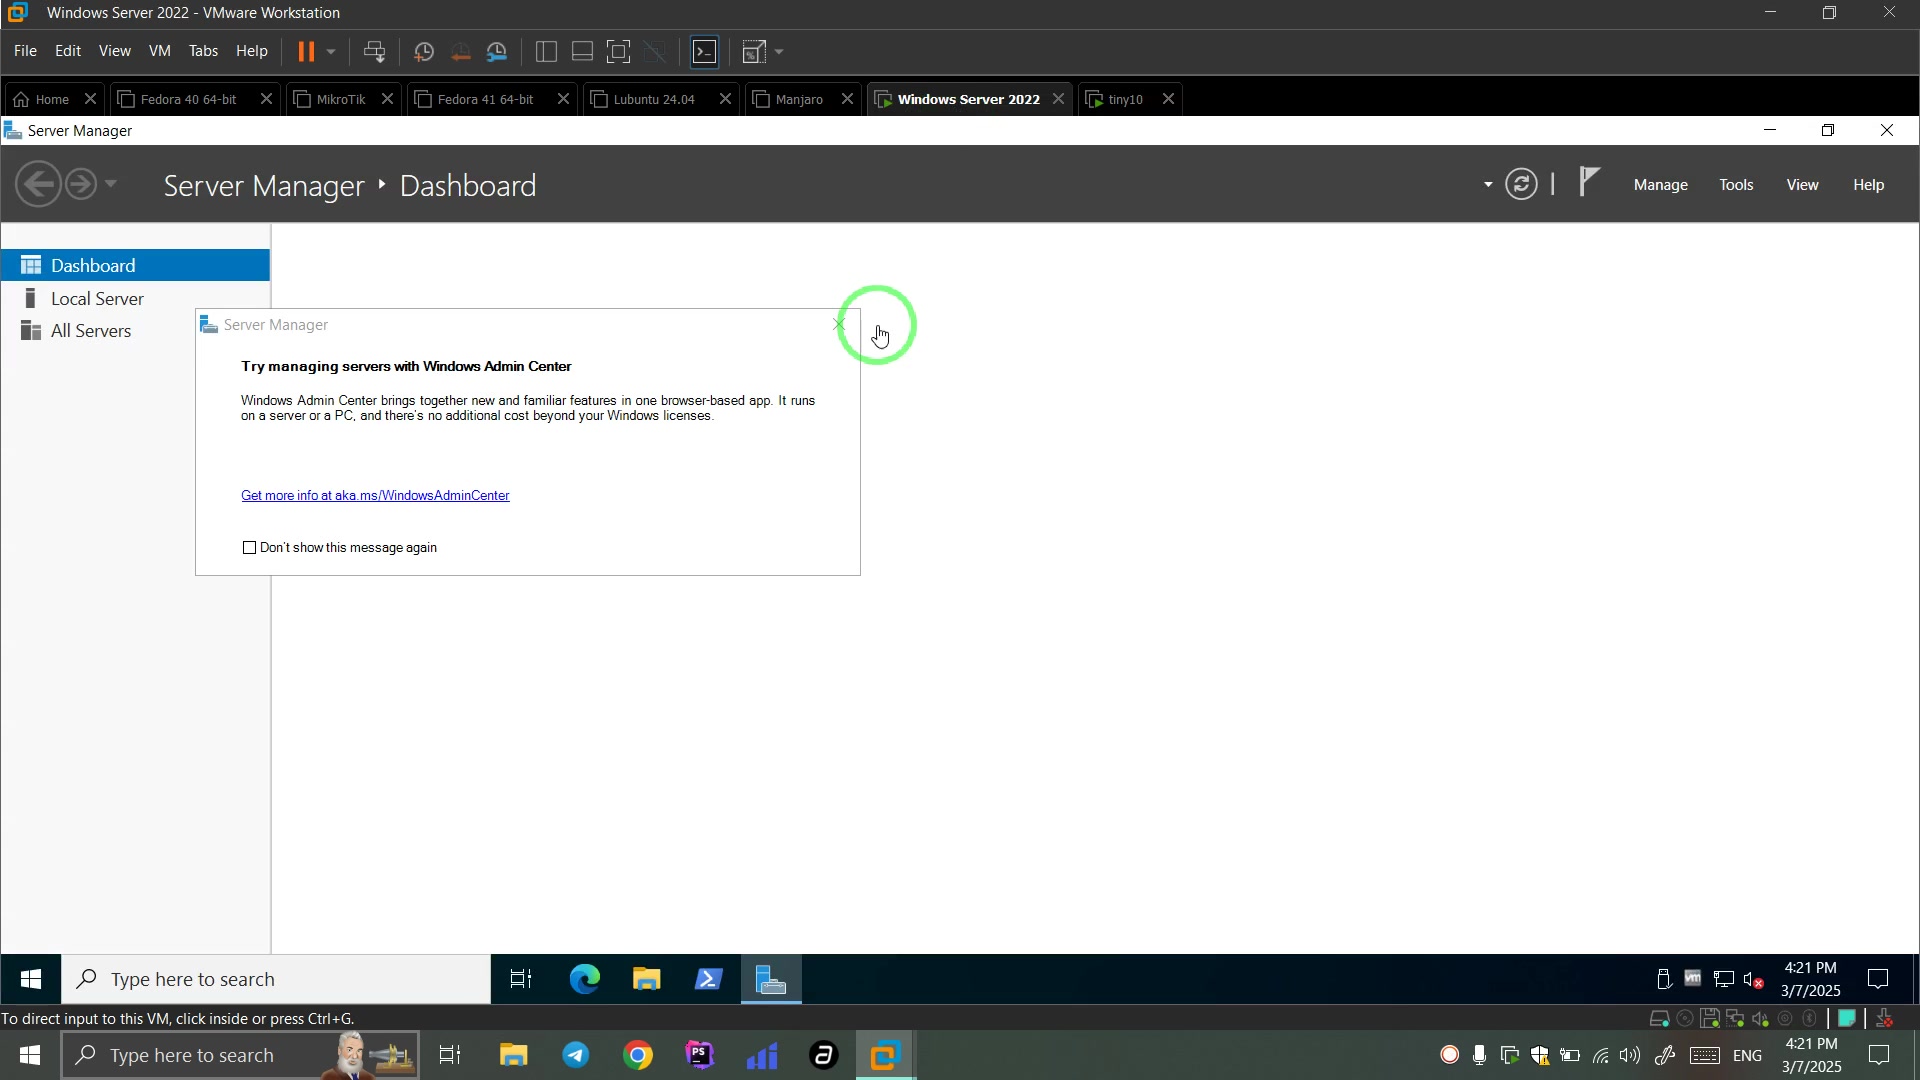The image size is (1920, 1080).
Task: Switch to the Fedora 40 64-bit tab
Action: click(188, 99)
